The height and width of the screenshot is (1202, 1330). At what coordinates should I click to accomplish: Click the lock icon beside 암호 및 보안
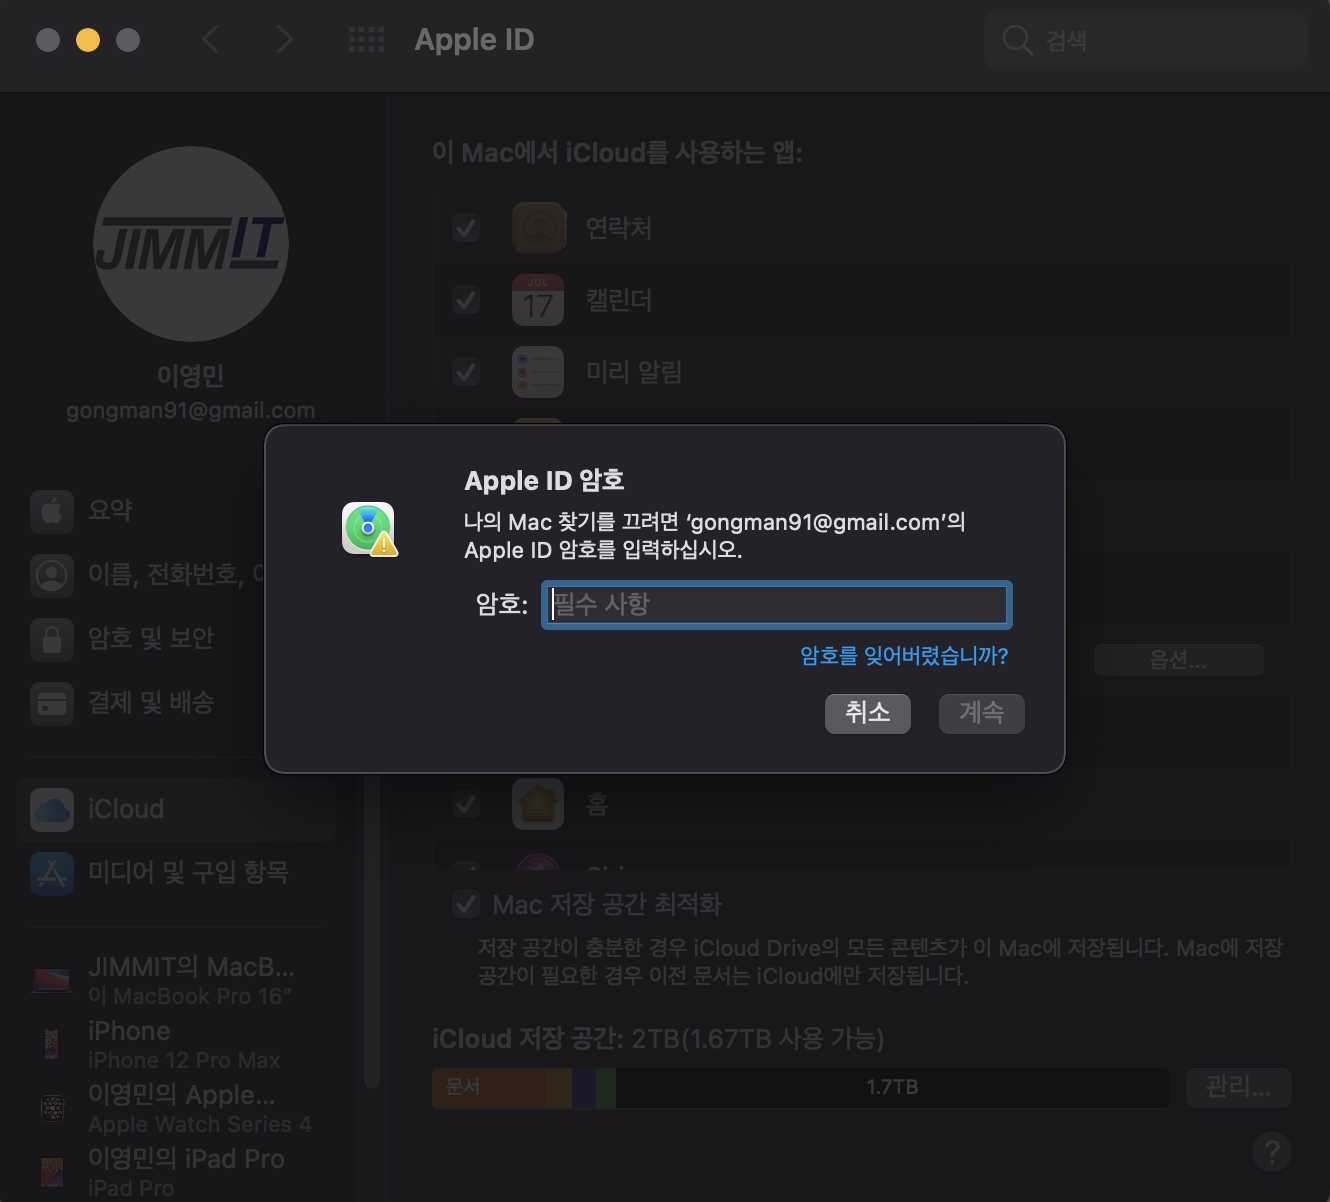tap(52, 639)
